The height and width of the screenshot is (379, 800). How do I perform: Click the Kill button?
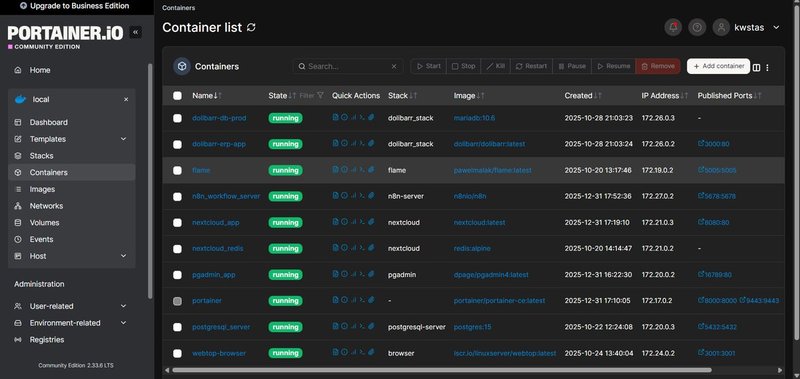(x=495, y=66)
